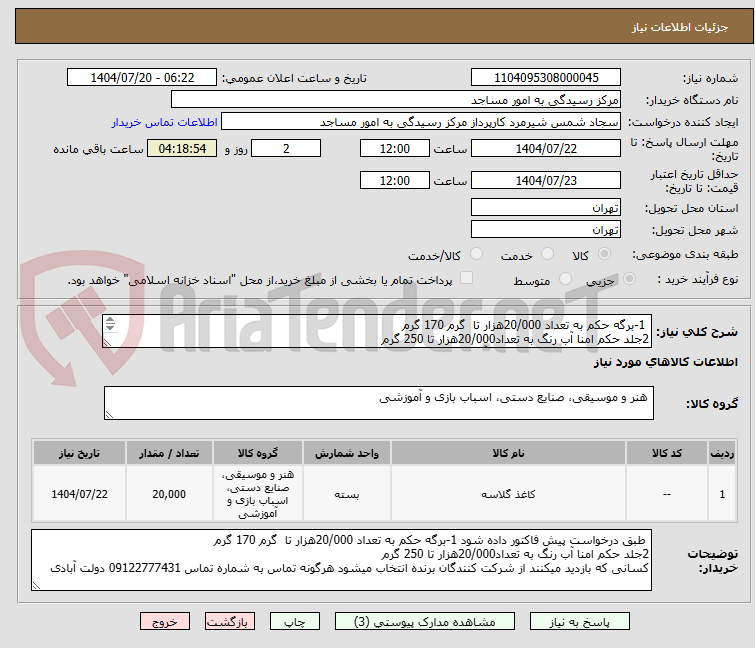Open مشاهده مدارک پیوستی (3) attachments
The height and width of the screenshot is (648, 755).
(x=424, y=622)
